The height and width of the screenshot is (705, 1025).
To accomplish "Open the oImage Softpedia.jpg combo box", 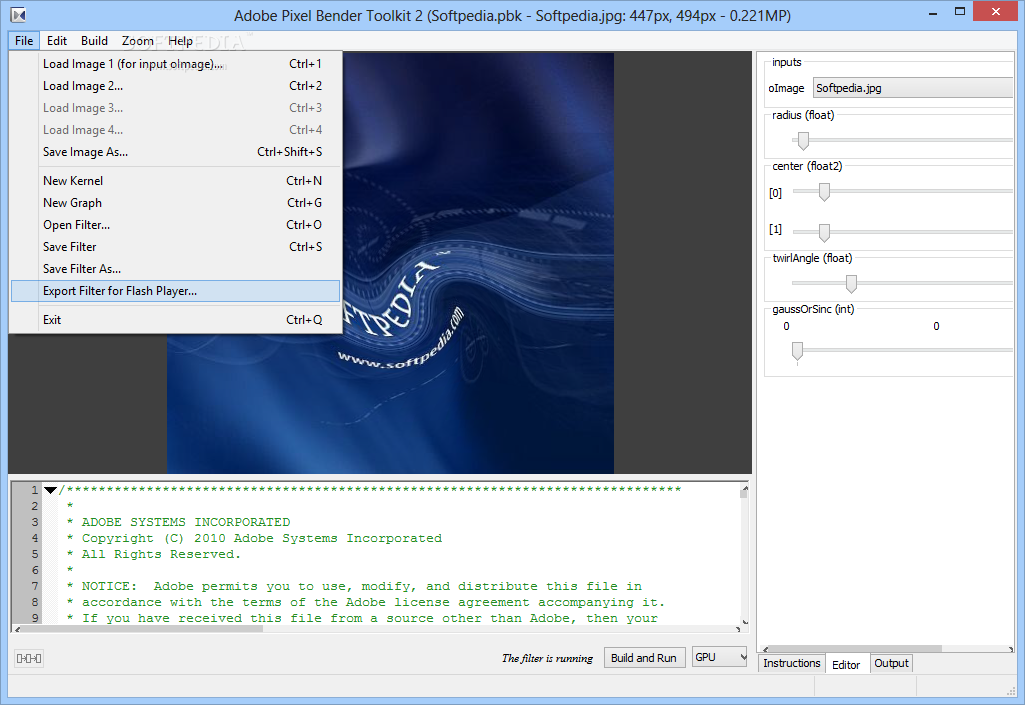I will tap(913, 88).
